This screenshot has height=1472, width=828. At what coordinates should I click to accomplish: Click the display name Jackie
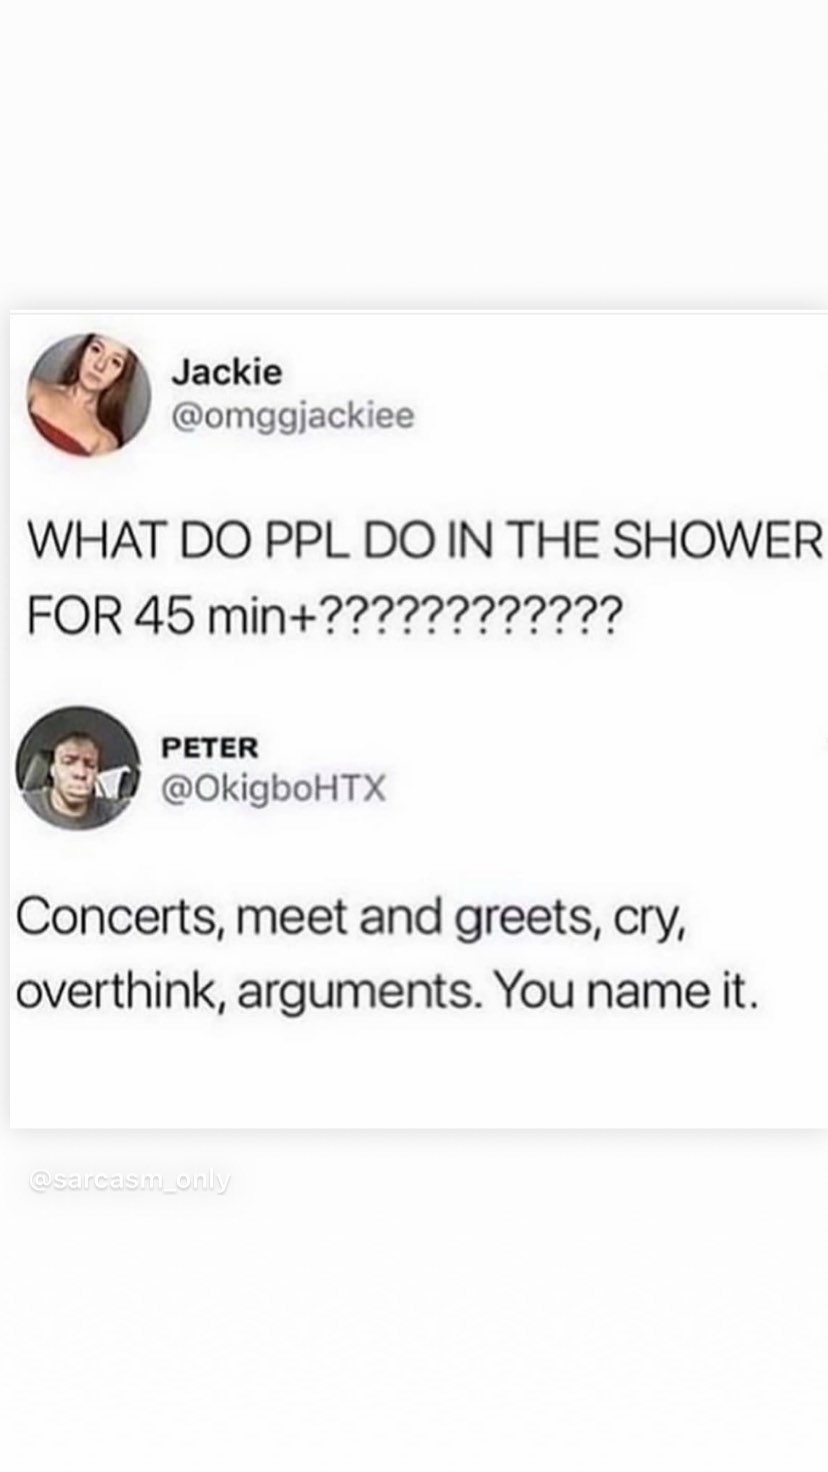(227, 373)
